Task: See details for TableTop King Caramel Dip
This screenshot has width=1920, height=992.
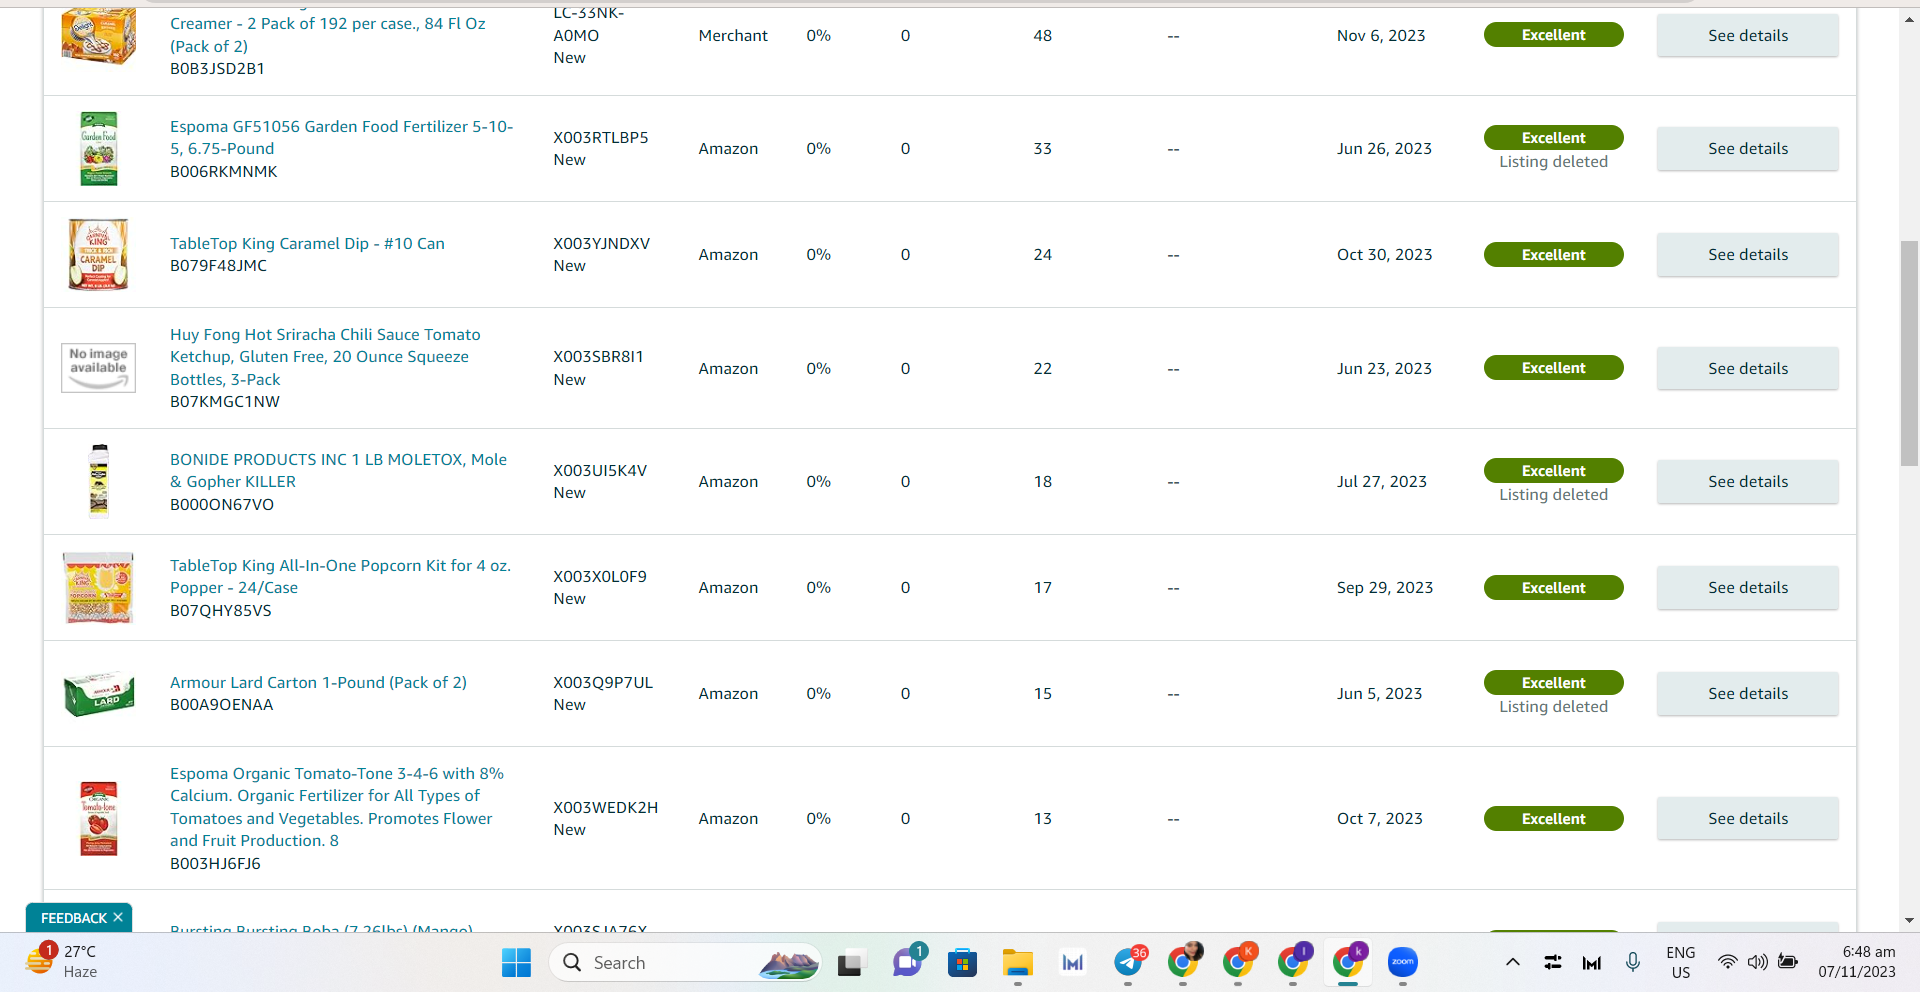Action: (1747, 255)
